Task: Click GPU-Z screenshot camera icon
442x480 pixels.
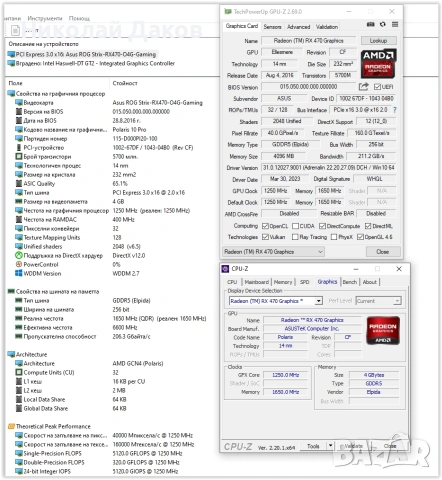Action: pos(370,24)
